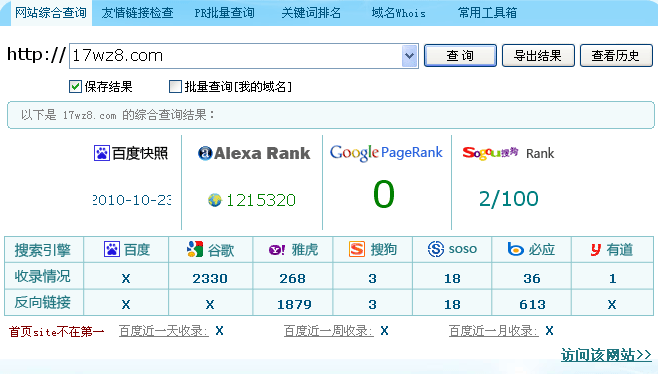Enable the 批量查询[我的域名] checkbox
The image size is (658, 374).
[175, 86]
